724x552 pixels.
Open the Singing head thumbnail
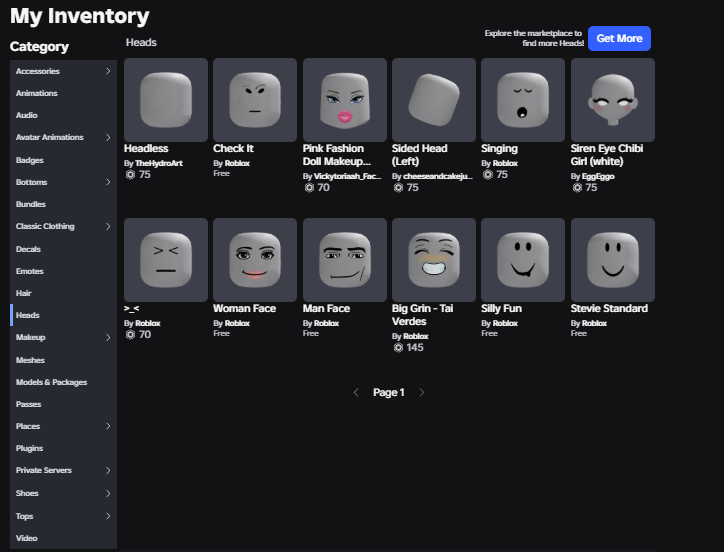click(523, 100)
